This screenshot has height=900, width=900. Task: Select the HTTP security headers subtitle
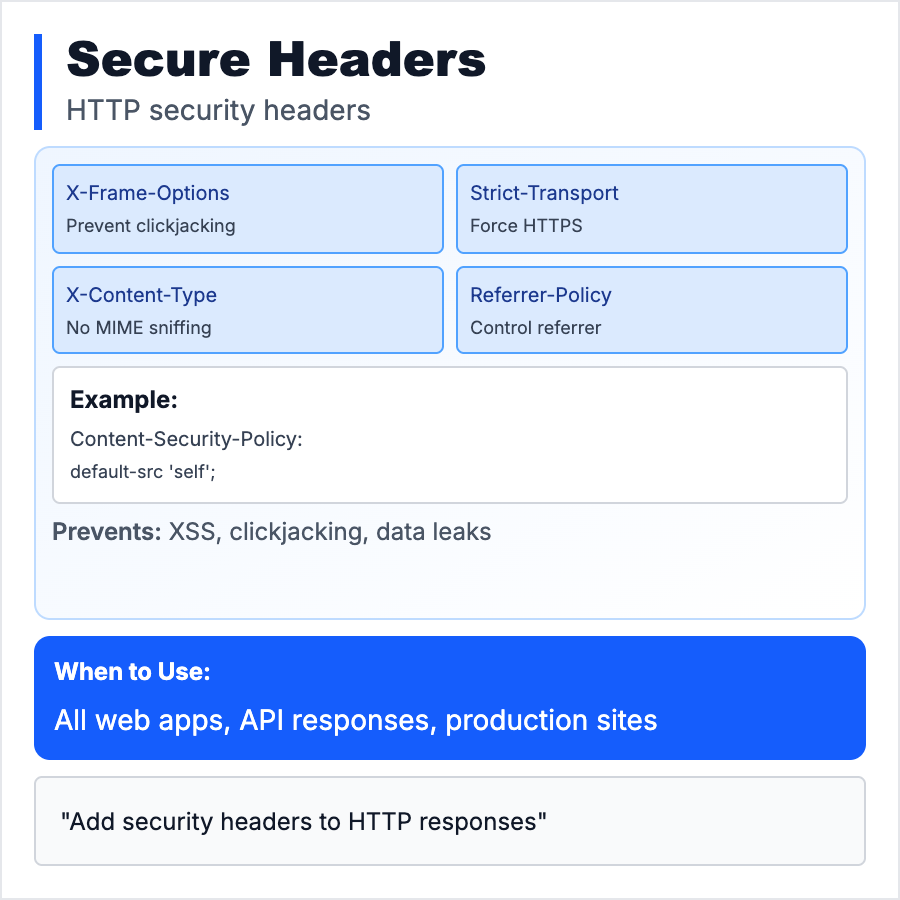(218, 110)
